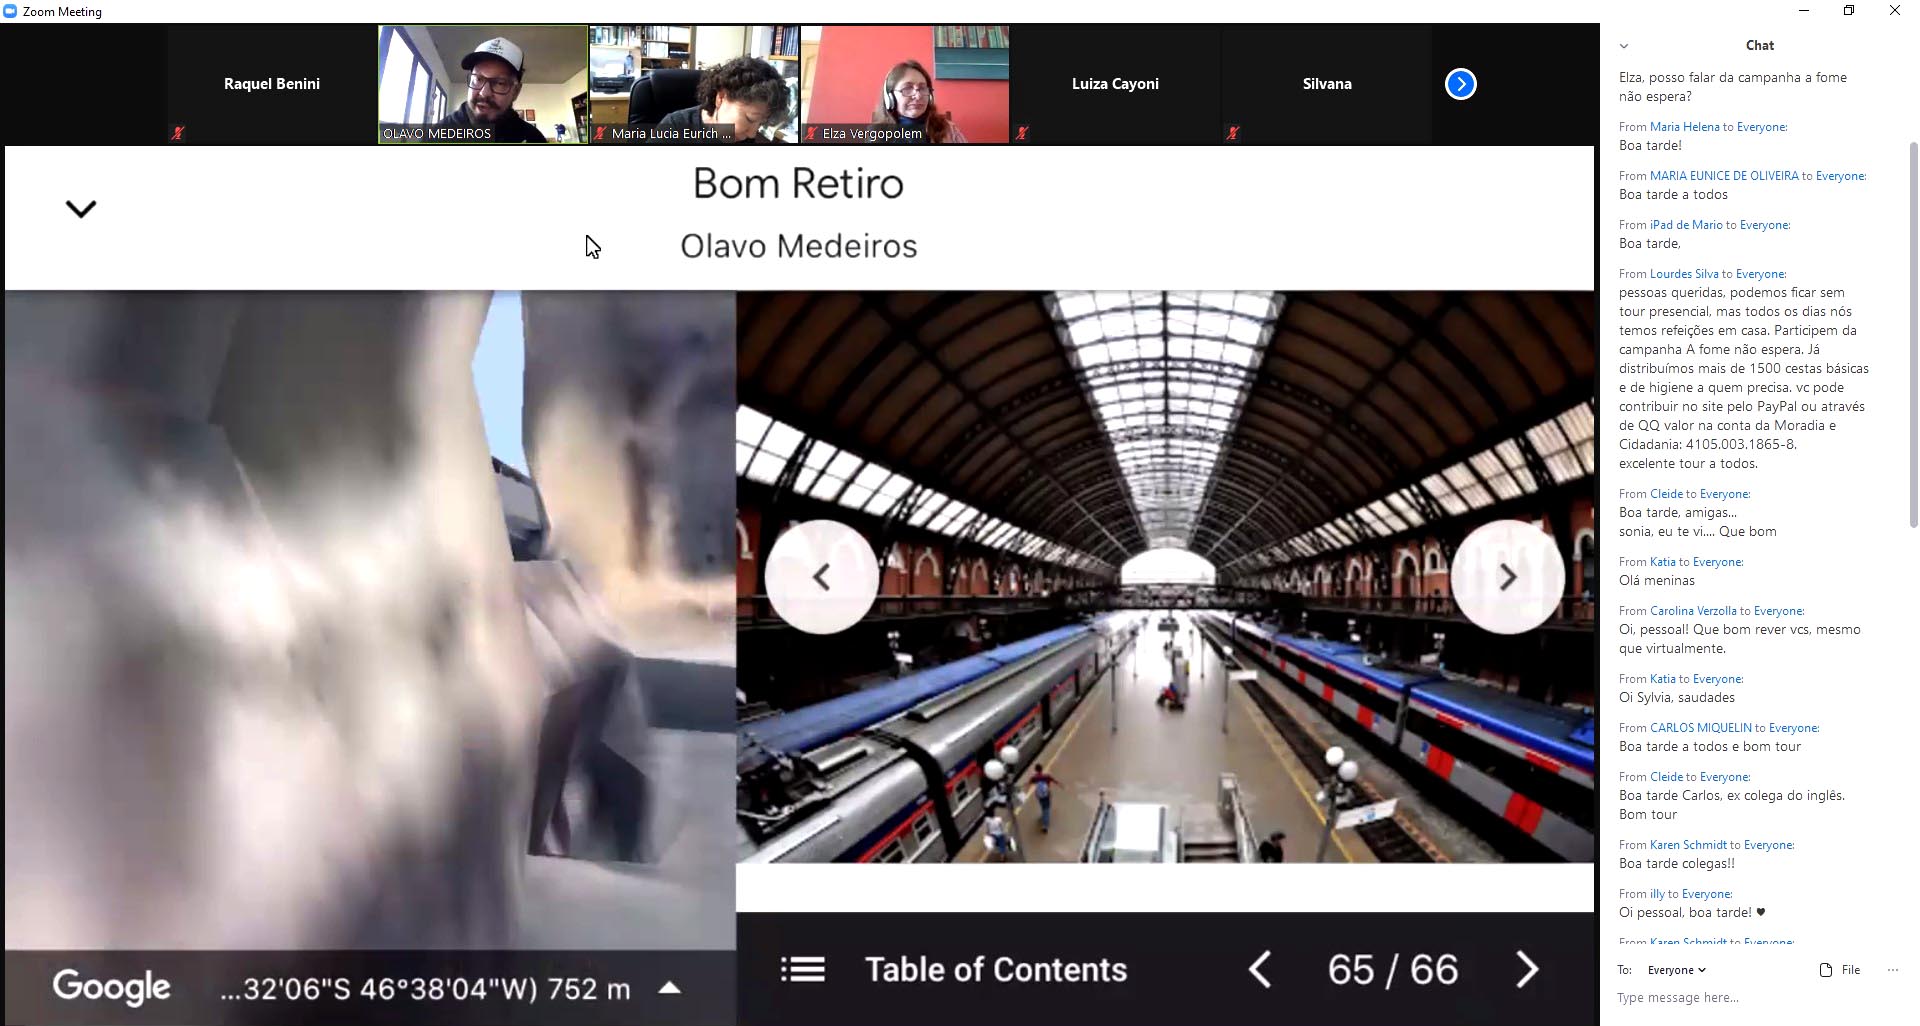Image resolution: width=1920 pixels, height=1026 pixels.
Task: Open Table of Contents
Action: pyautogui.click(x=995, y=969)
